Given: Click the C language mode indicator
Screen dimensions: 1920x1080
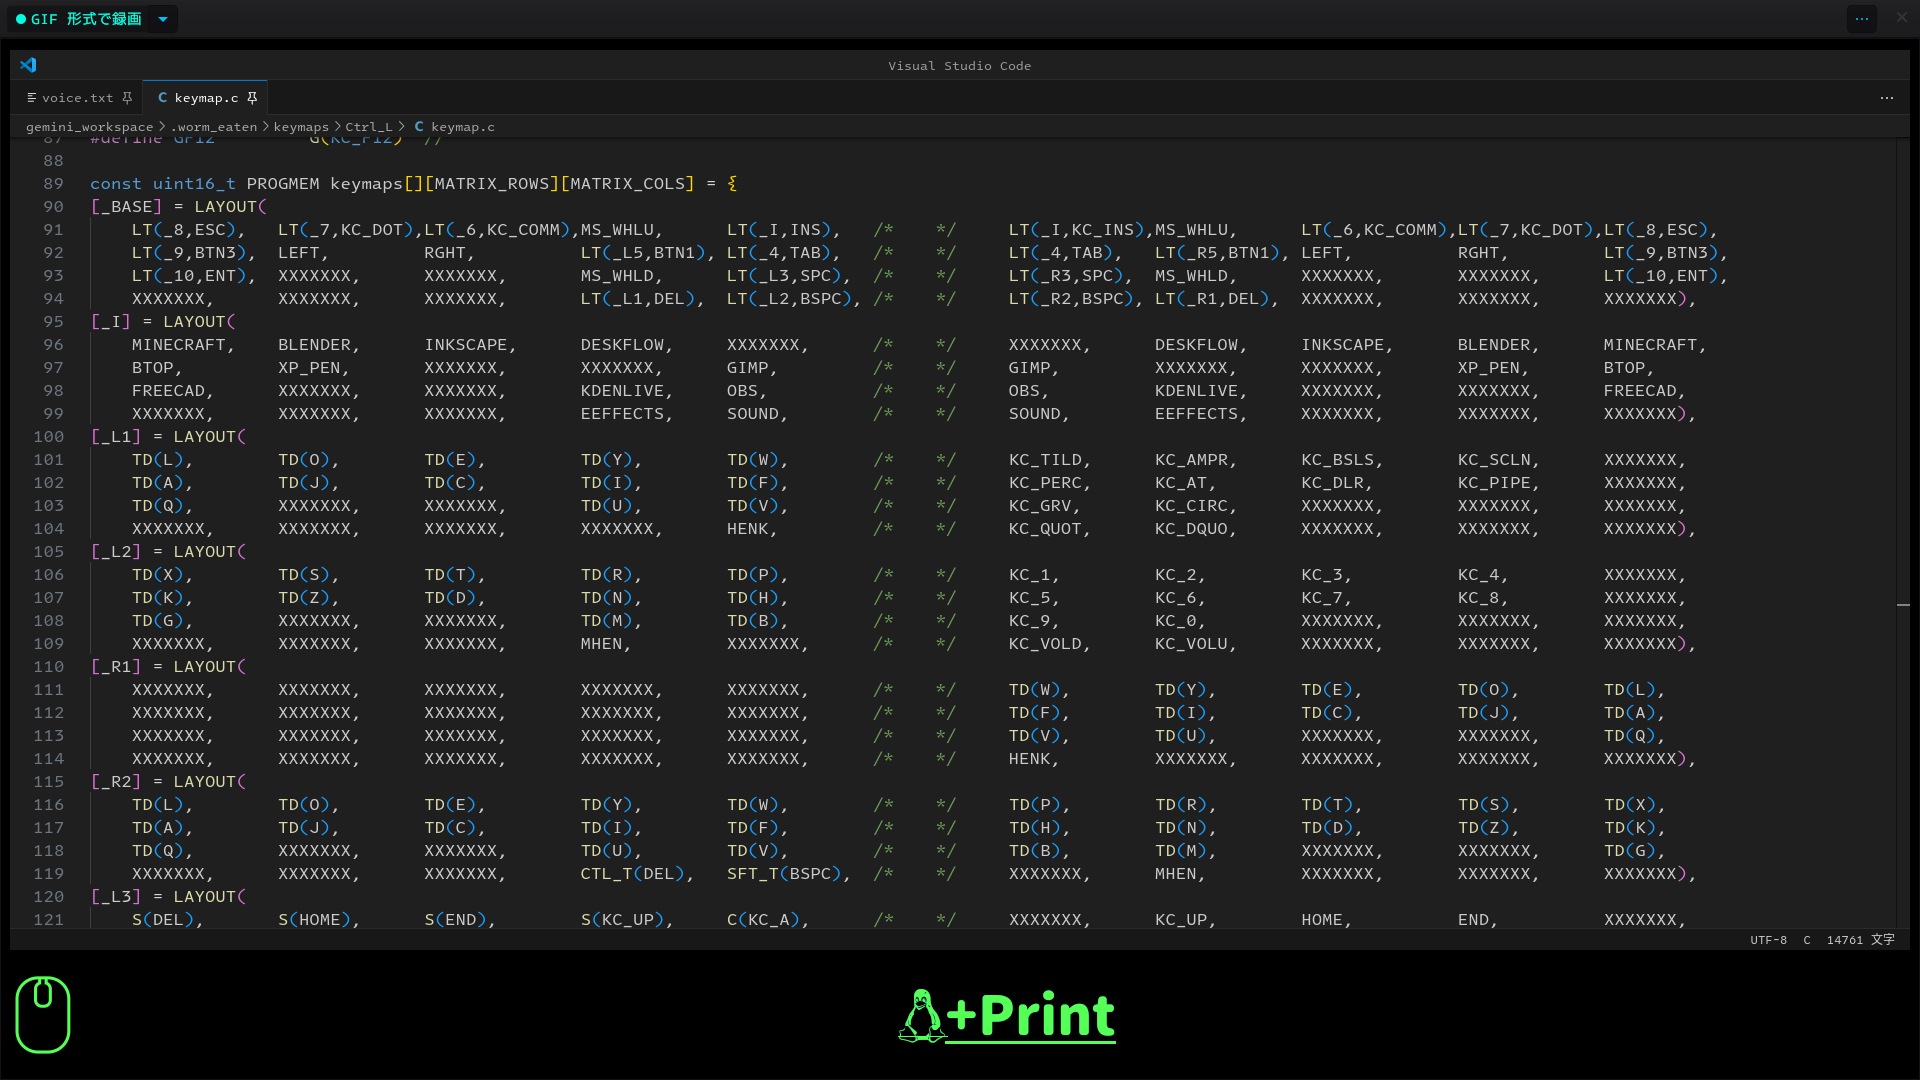Looking at the screenshot, I should coord(1806,940).
